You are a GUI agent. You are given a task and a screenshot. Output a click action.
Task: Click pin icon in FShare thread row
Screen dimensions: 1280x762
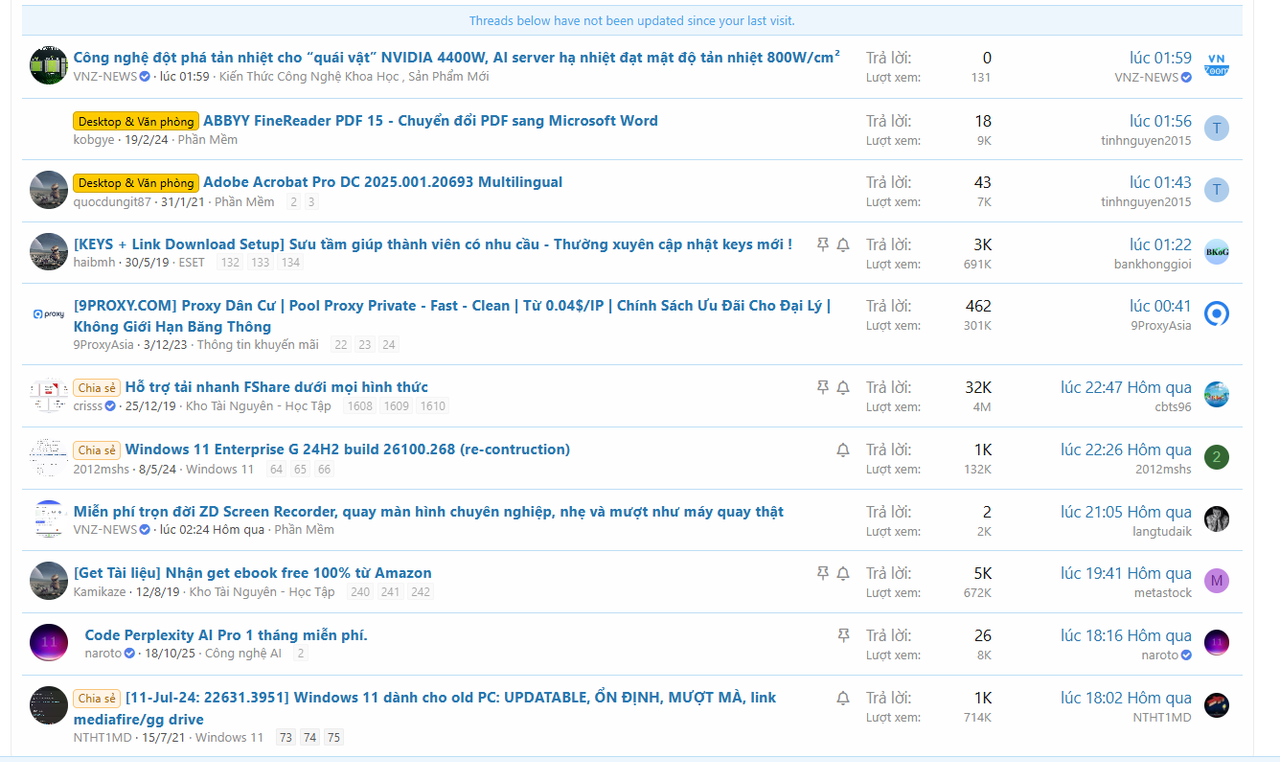pyautogui.click(x=823, y=387)
